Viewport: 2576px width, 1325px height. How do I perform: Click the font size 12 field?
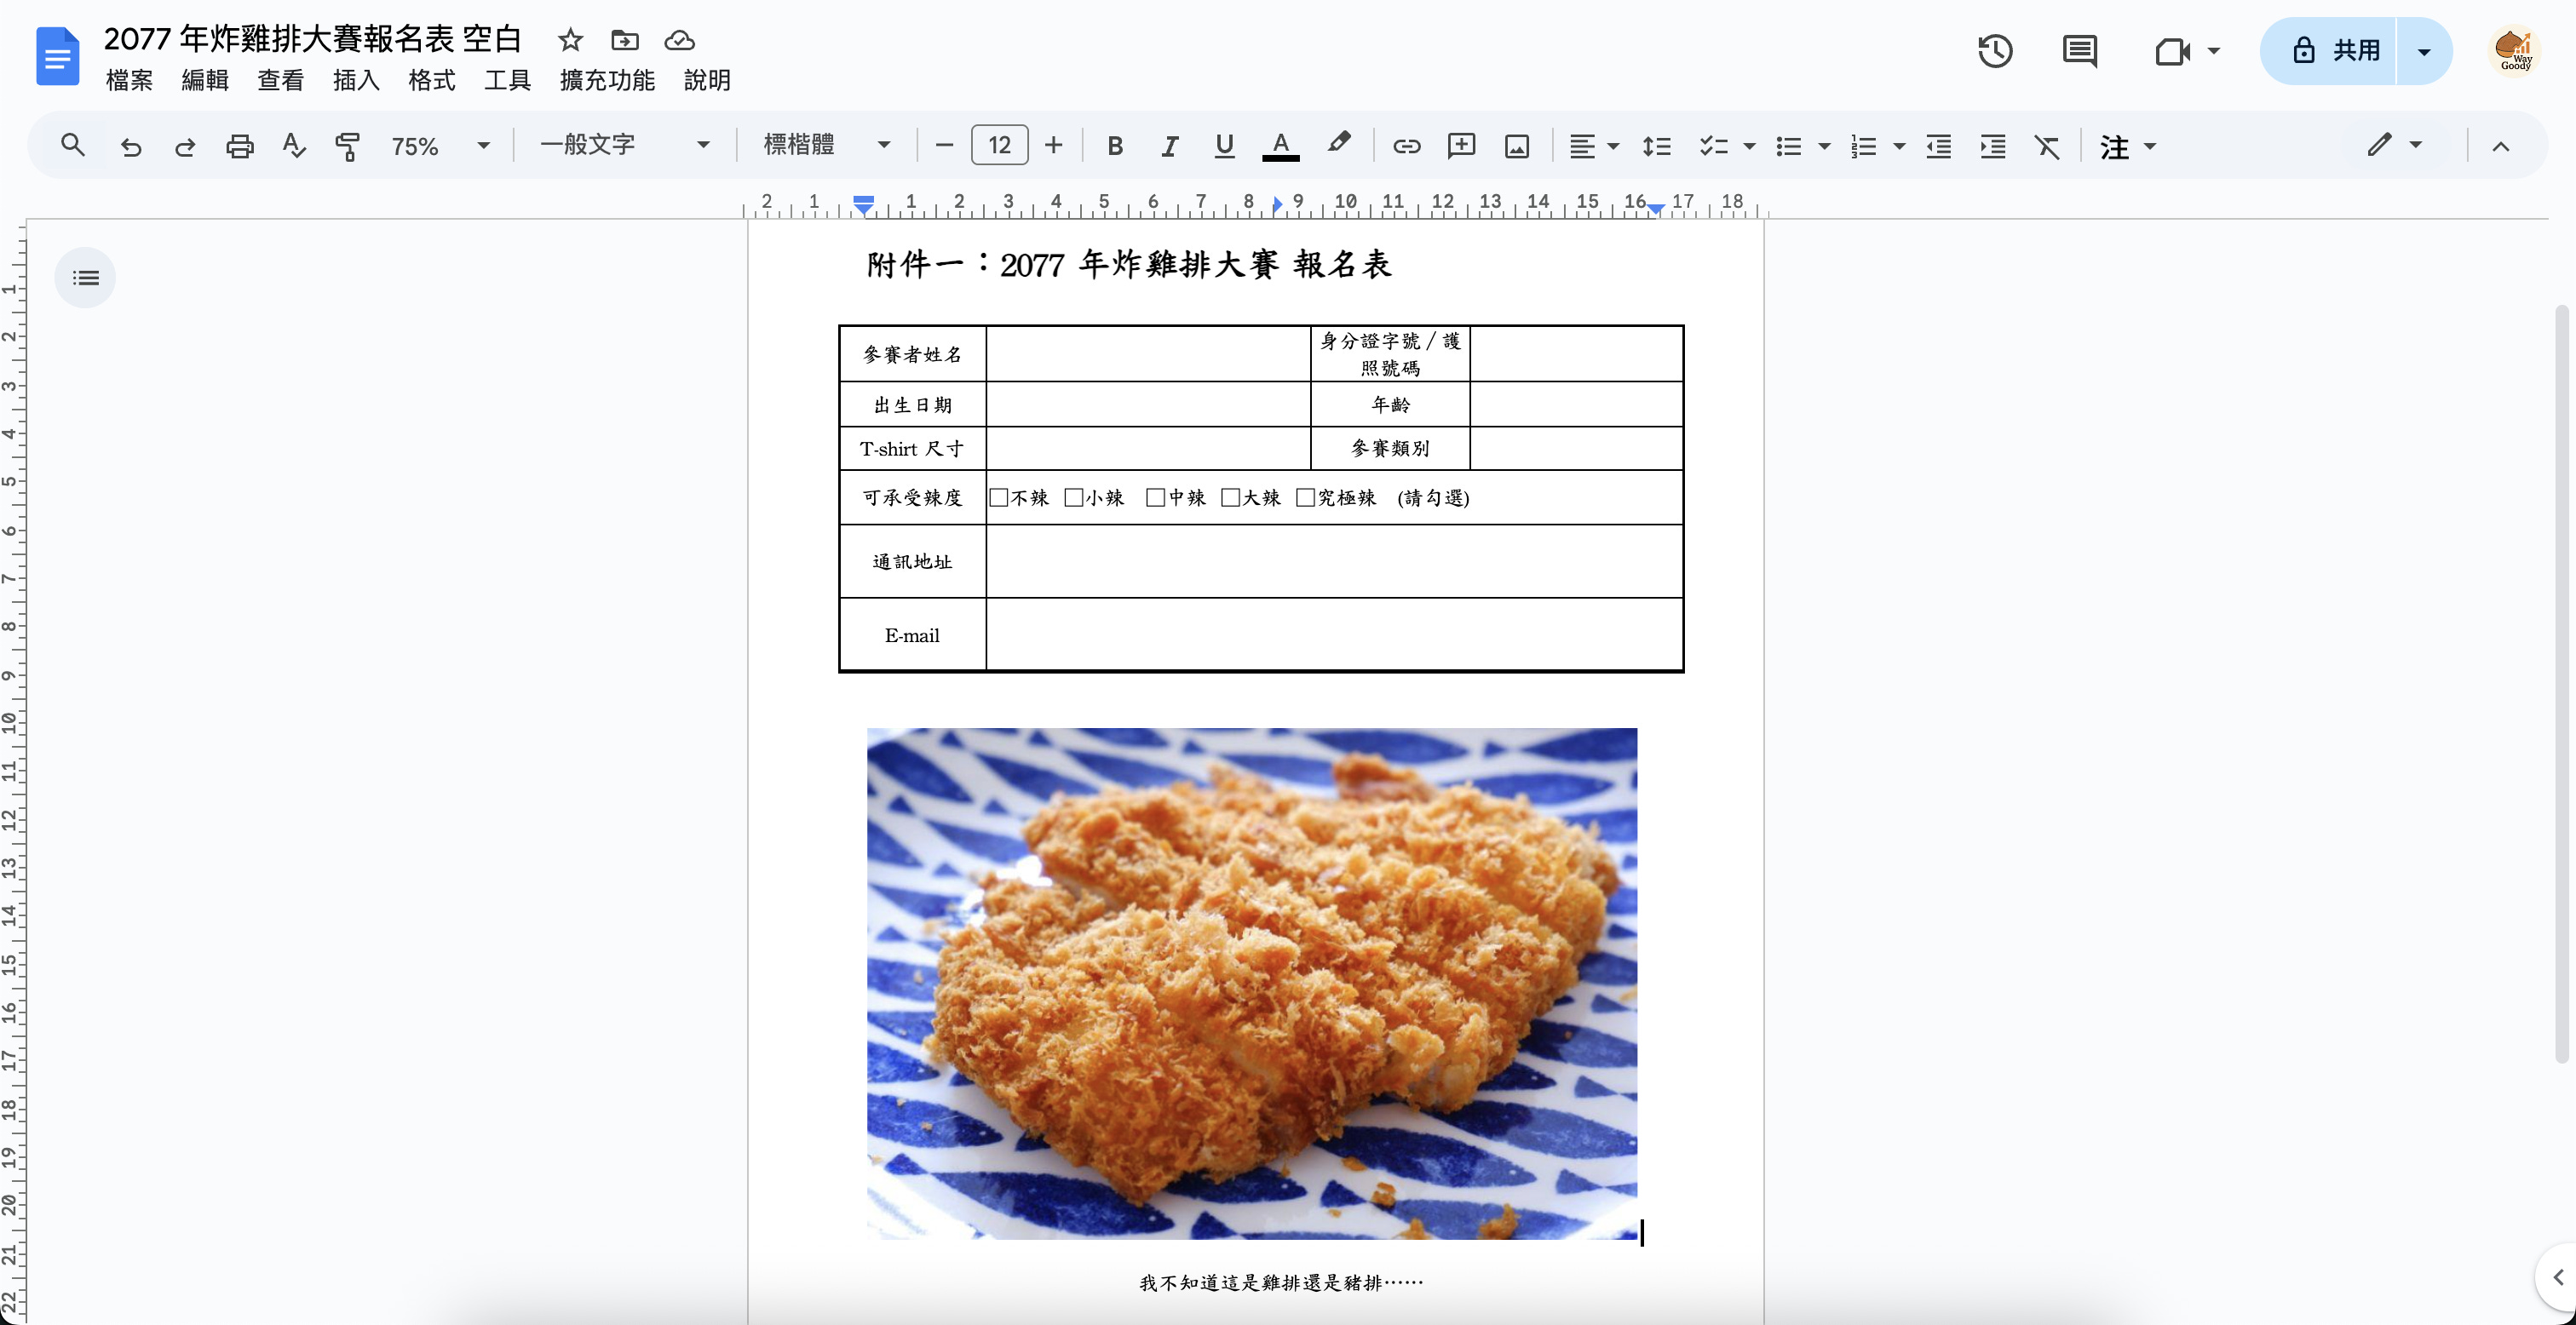point(999,146)
